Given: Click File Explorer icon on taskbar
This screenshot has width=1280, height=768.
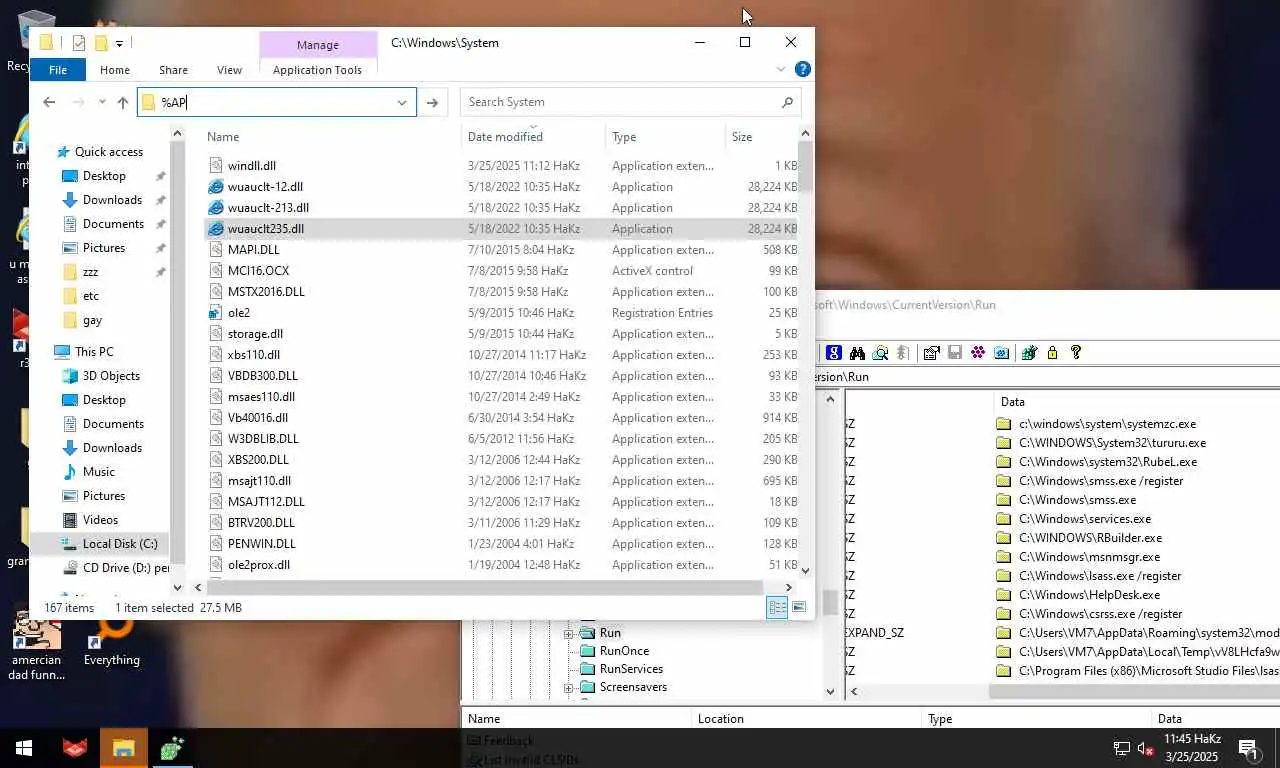Looking at the screenshot, I should 123,748.
